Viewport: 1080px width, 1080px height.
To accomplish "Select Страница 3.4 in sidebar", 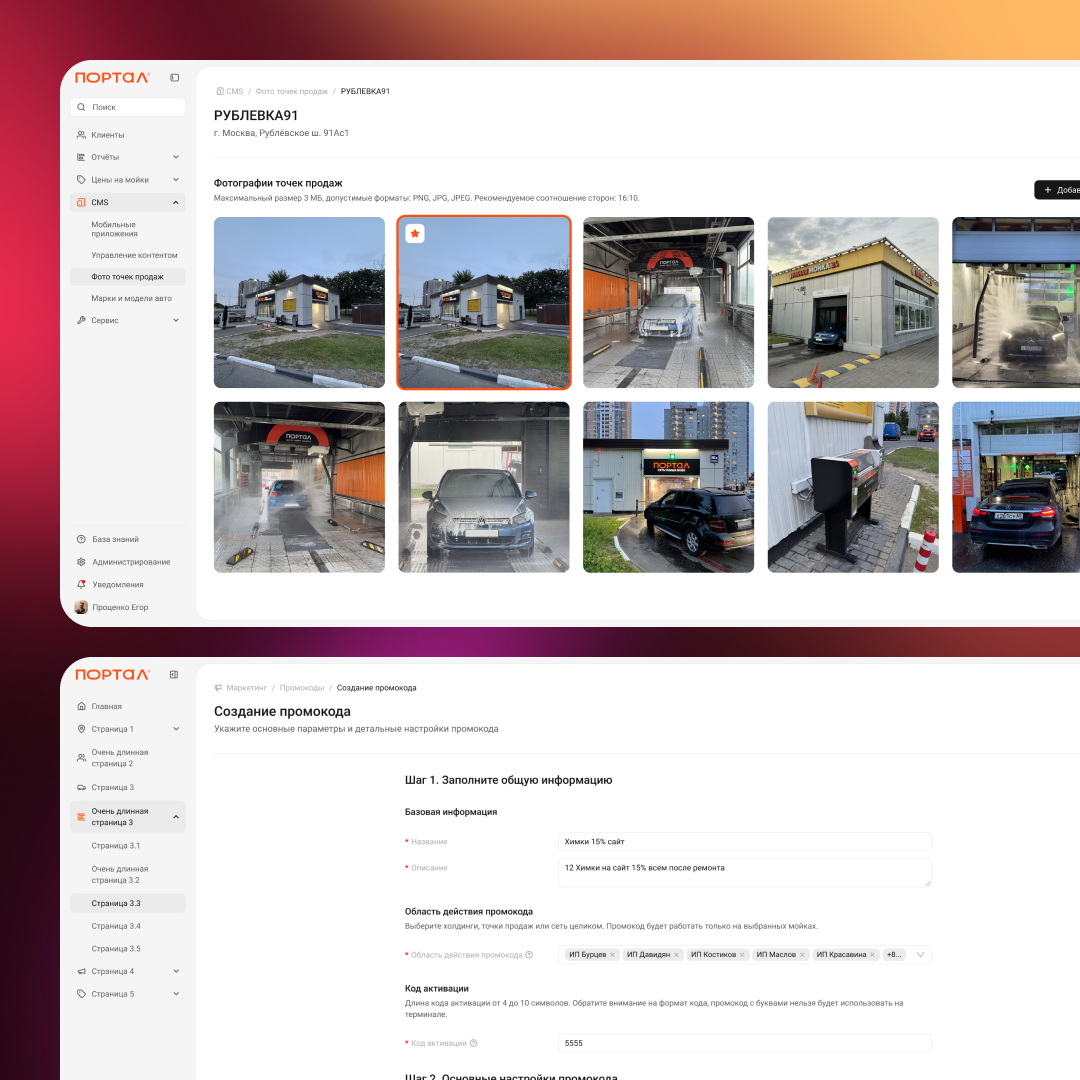I will (127, 926).
